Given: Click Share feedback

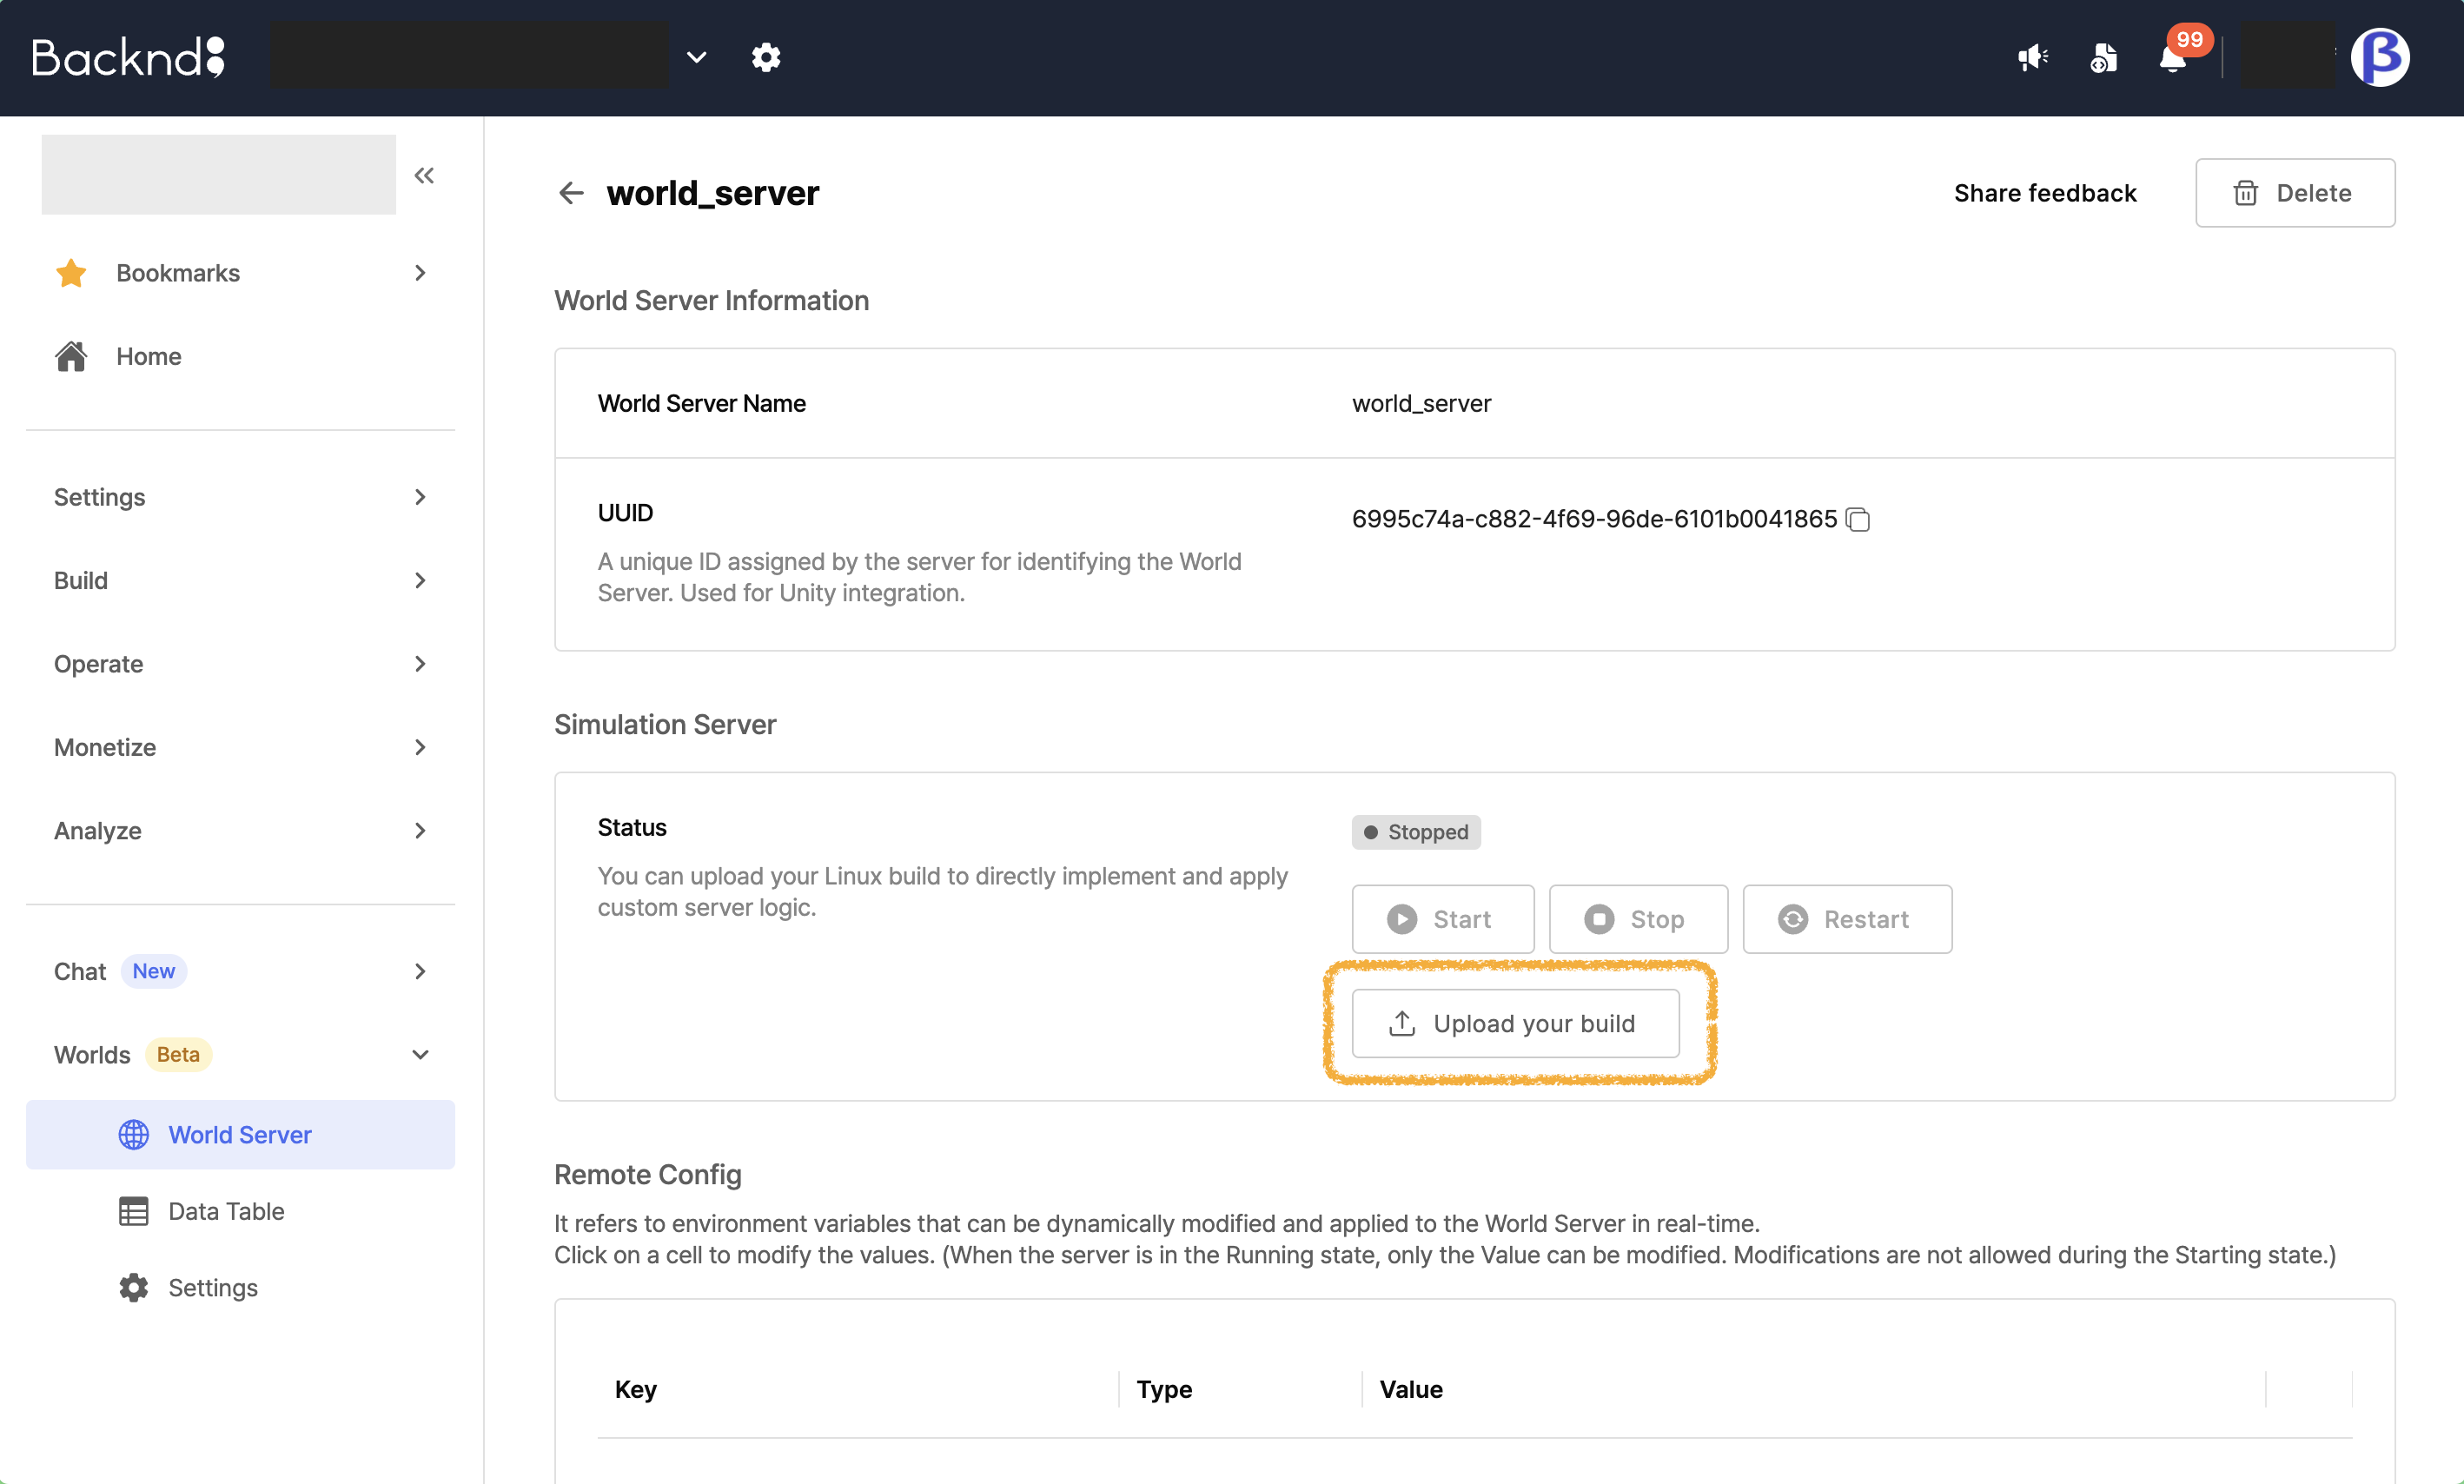Looking at the screenshot, I should click(x=2045, y=192).
